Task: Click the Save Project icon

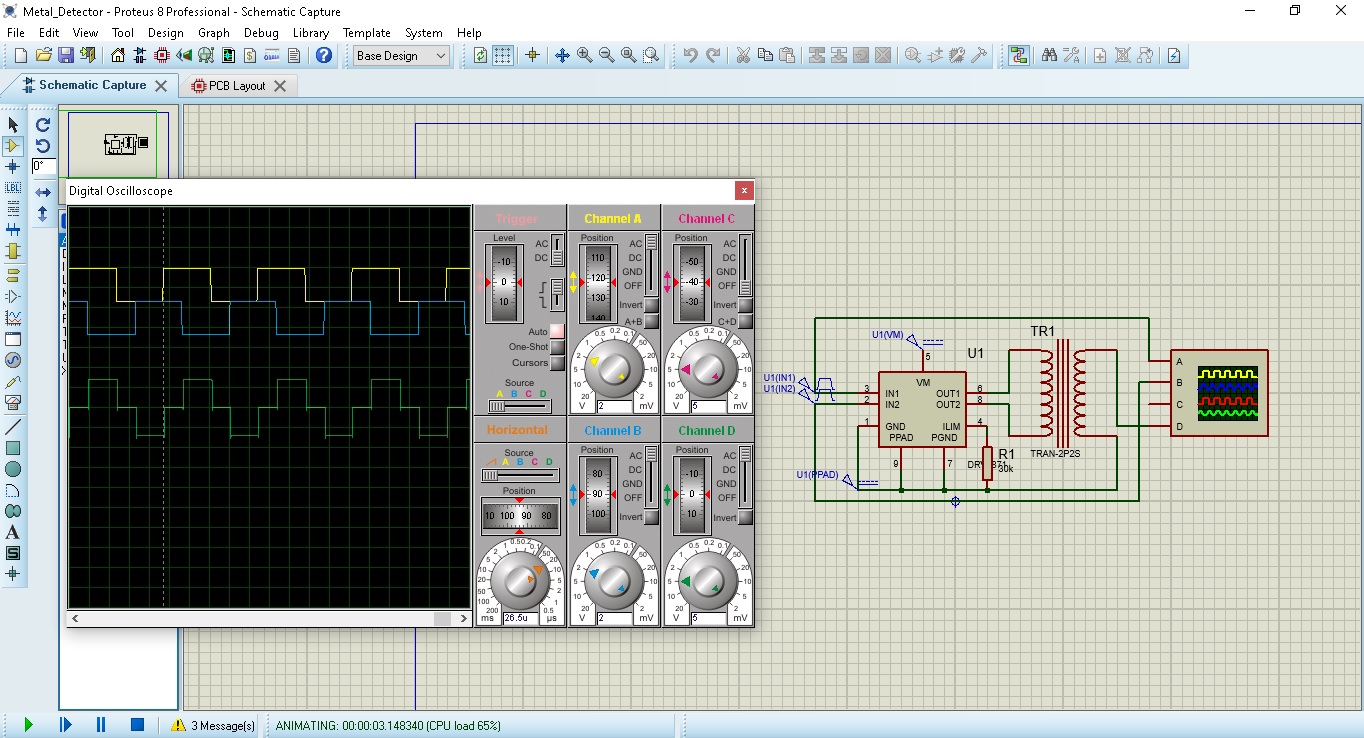Action: click(66, 56)
